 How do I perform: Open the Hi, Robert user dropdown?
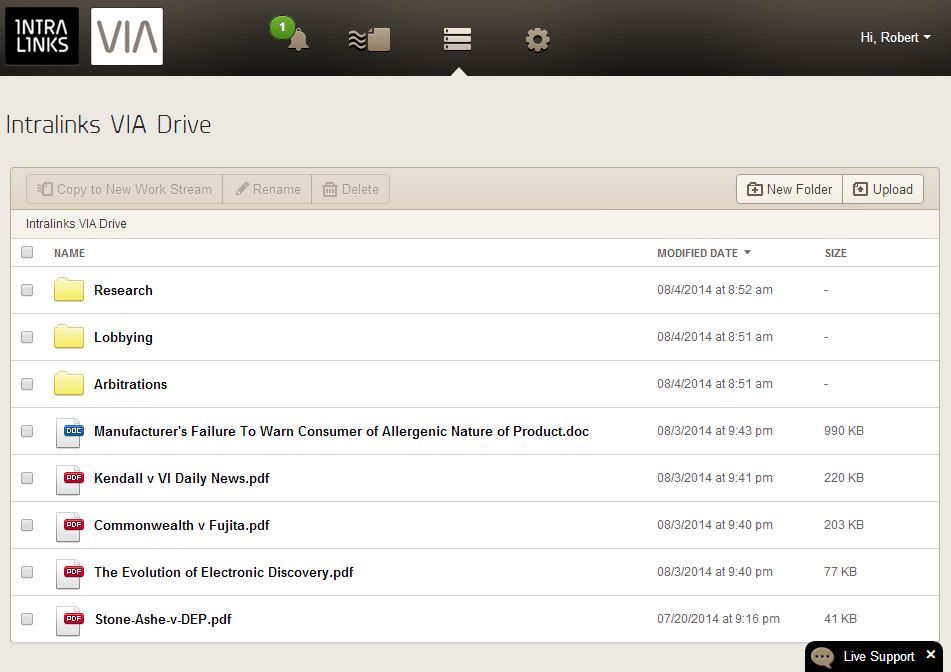click(x=895, y=38)
